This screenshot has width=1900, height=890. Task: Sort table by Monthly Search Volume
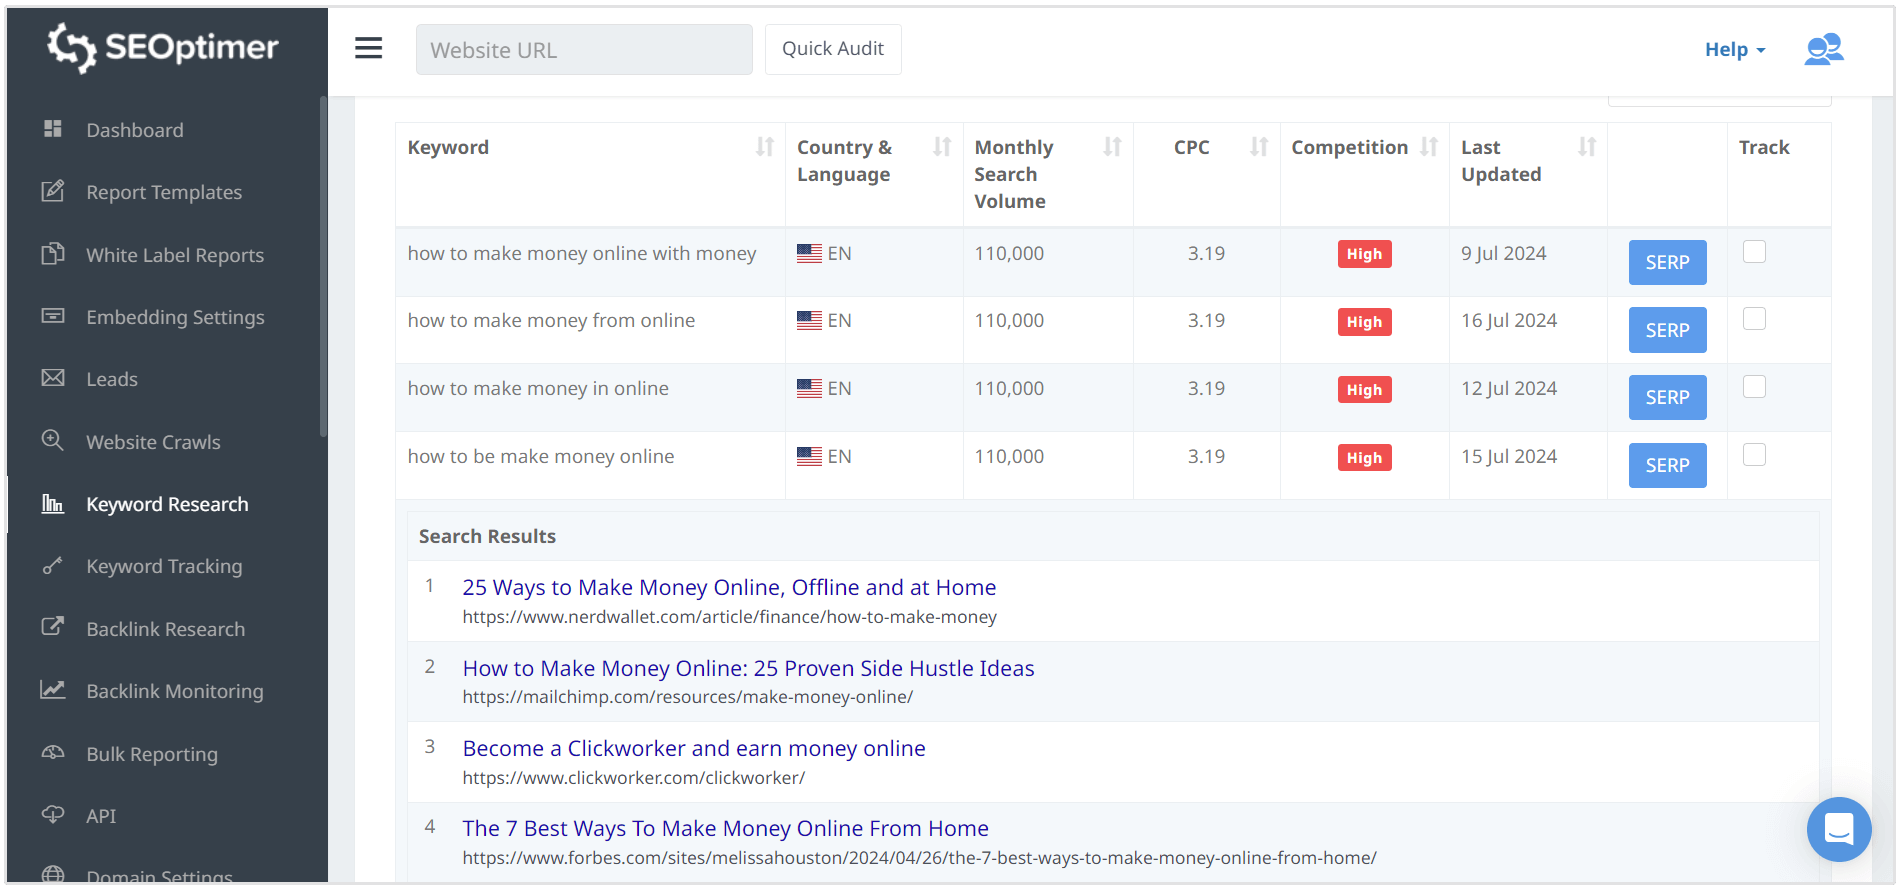(1111, 147)
